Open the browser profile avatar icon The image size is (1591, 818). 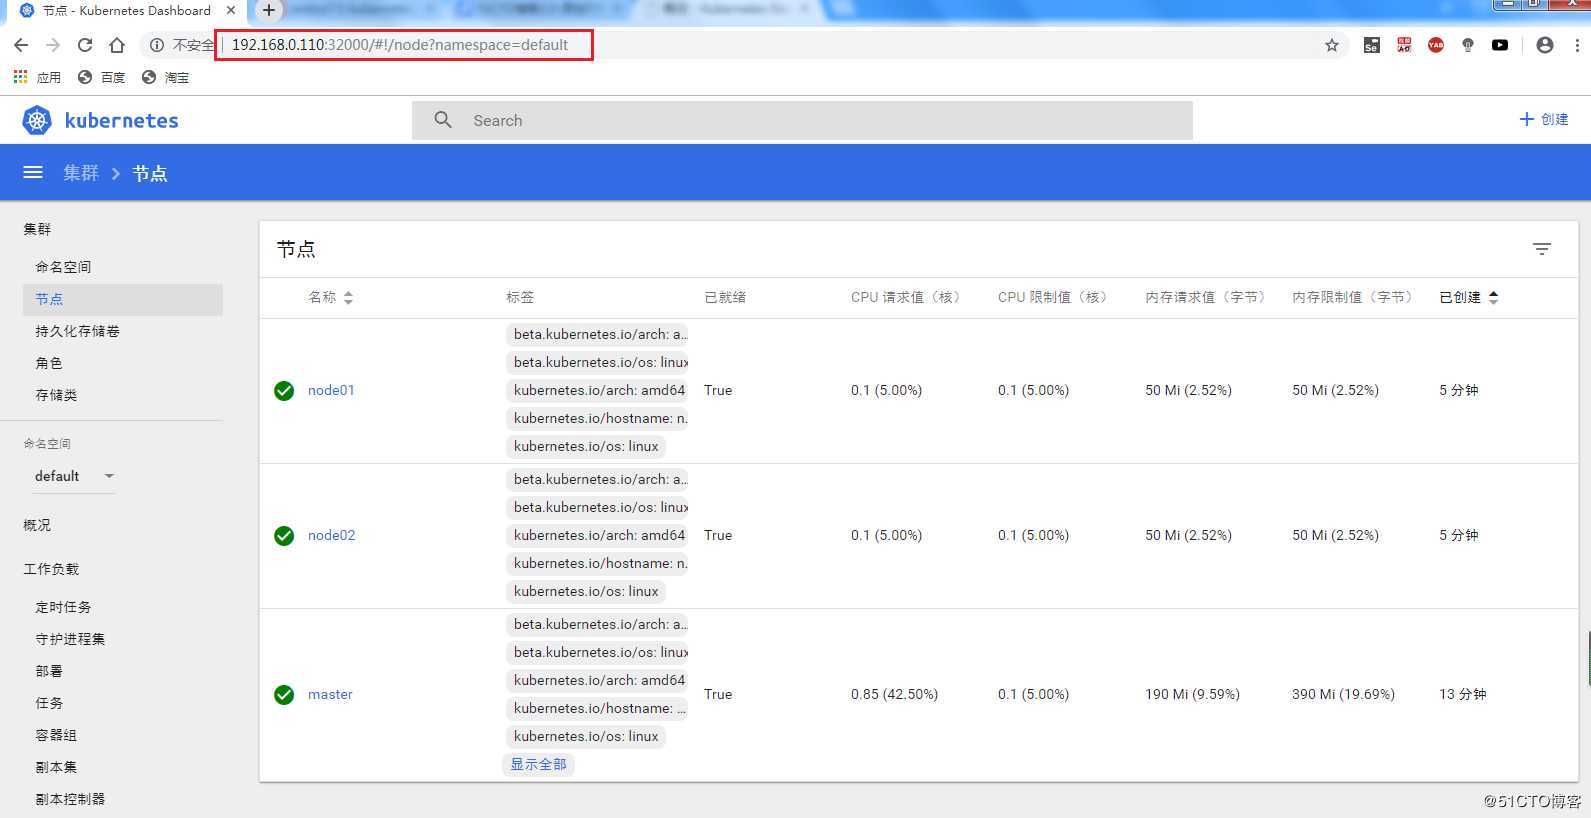pos(1545,45)
